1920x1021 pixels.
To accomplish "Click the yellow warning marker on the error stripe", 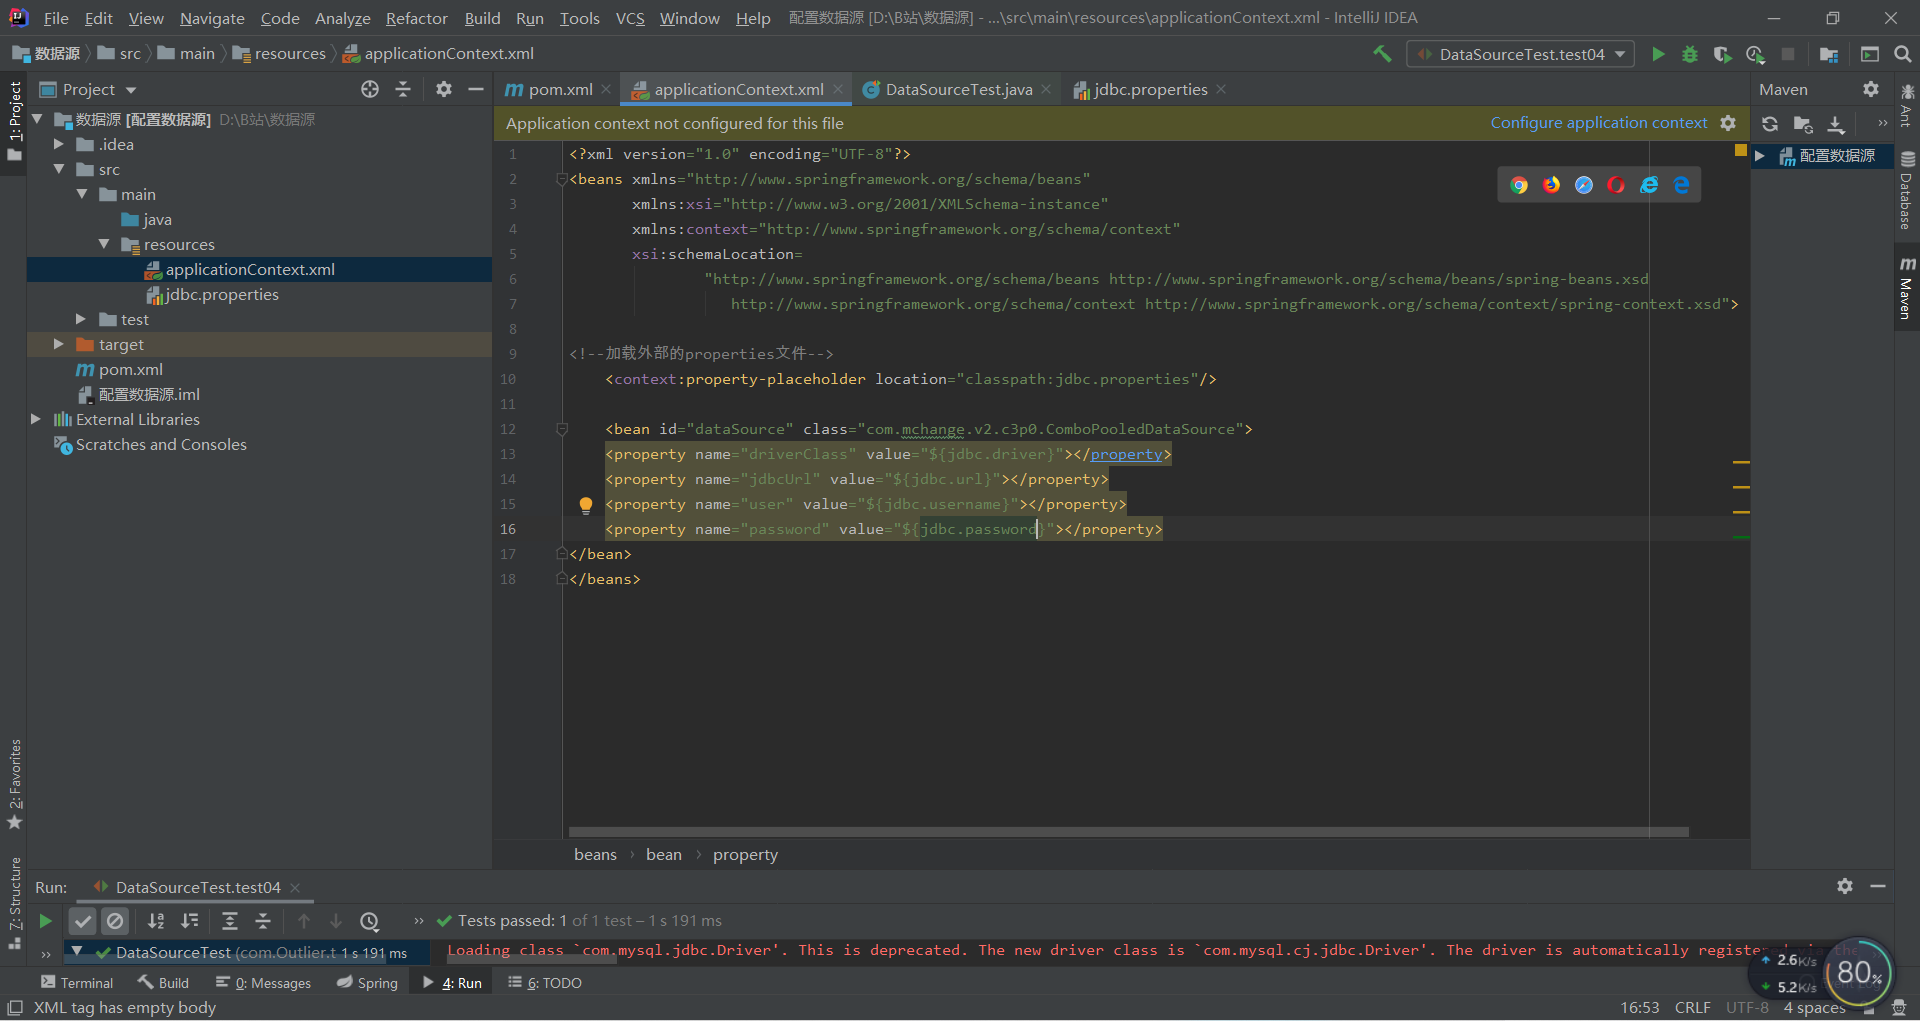I will pos(1741,150).
